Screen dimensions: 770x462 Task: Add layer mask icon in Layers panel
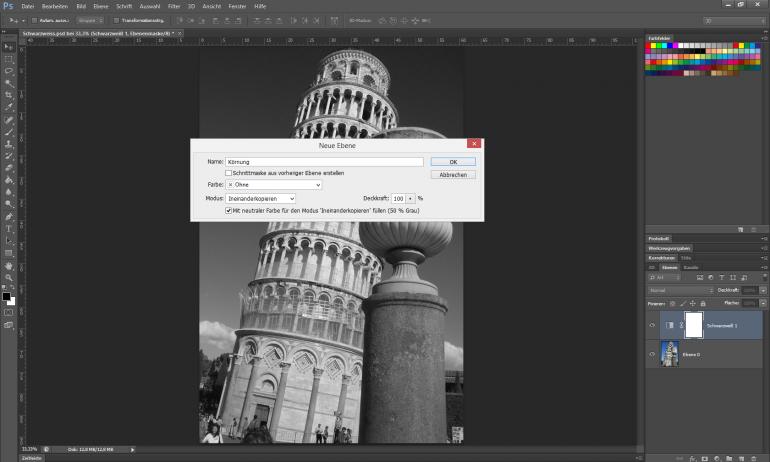(x=705, y=459)
